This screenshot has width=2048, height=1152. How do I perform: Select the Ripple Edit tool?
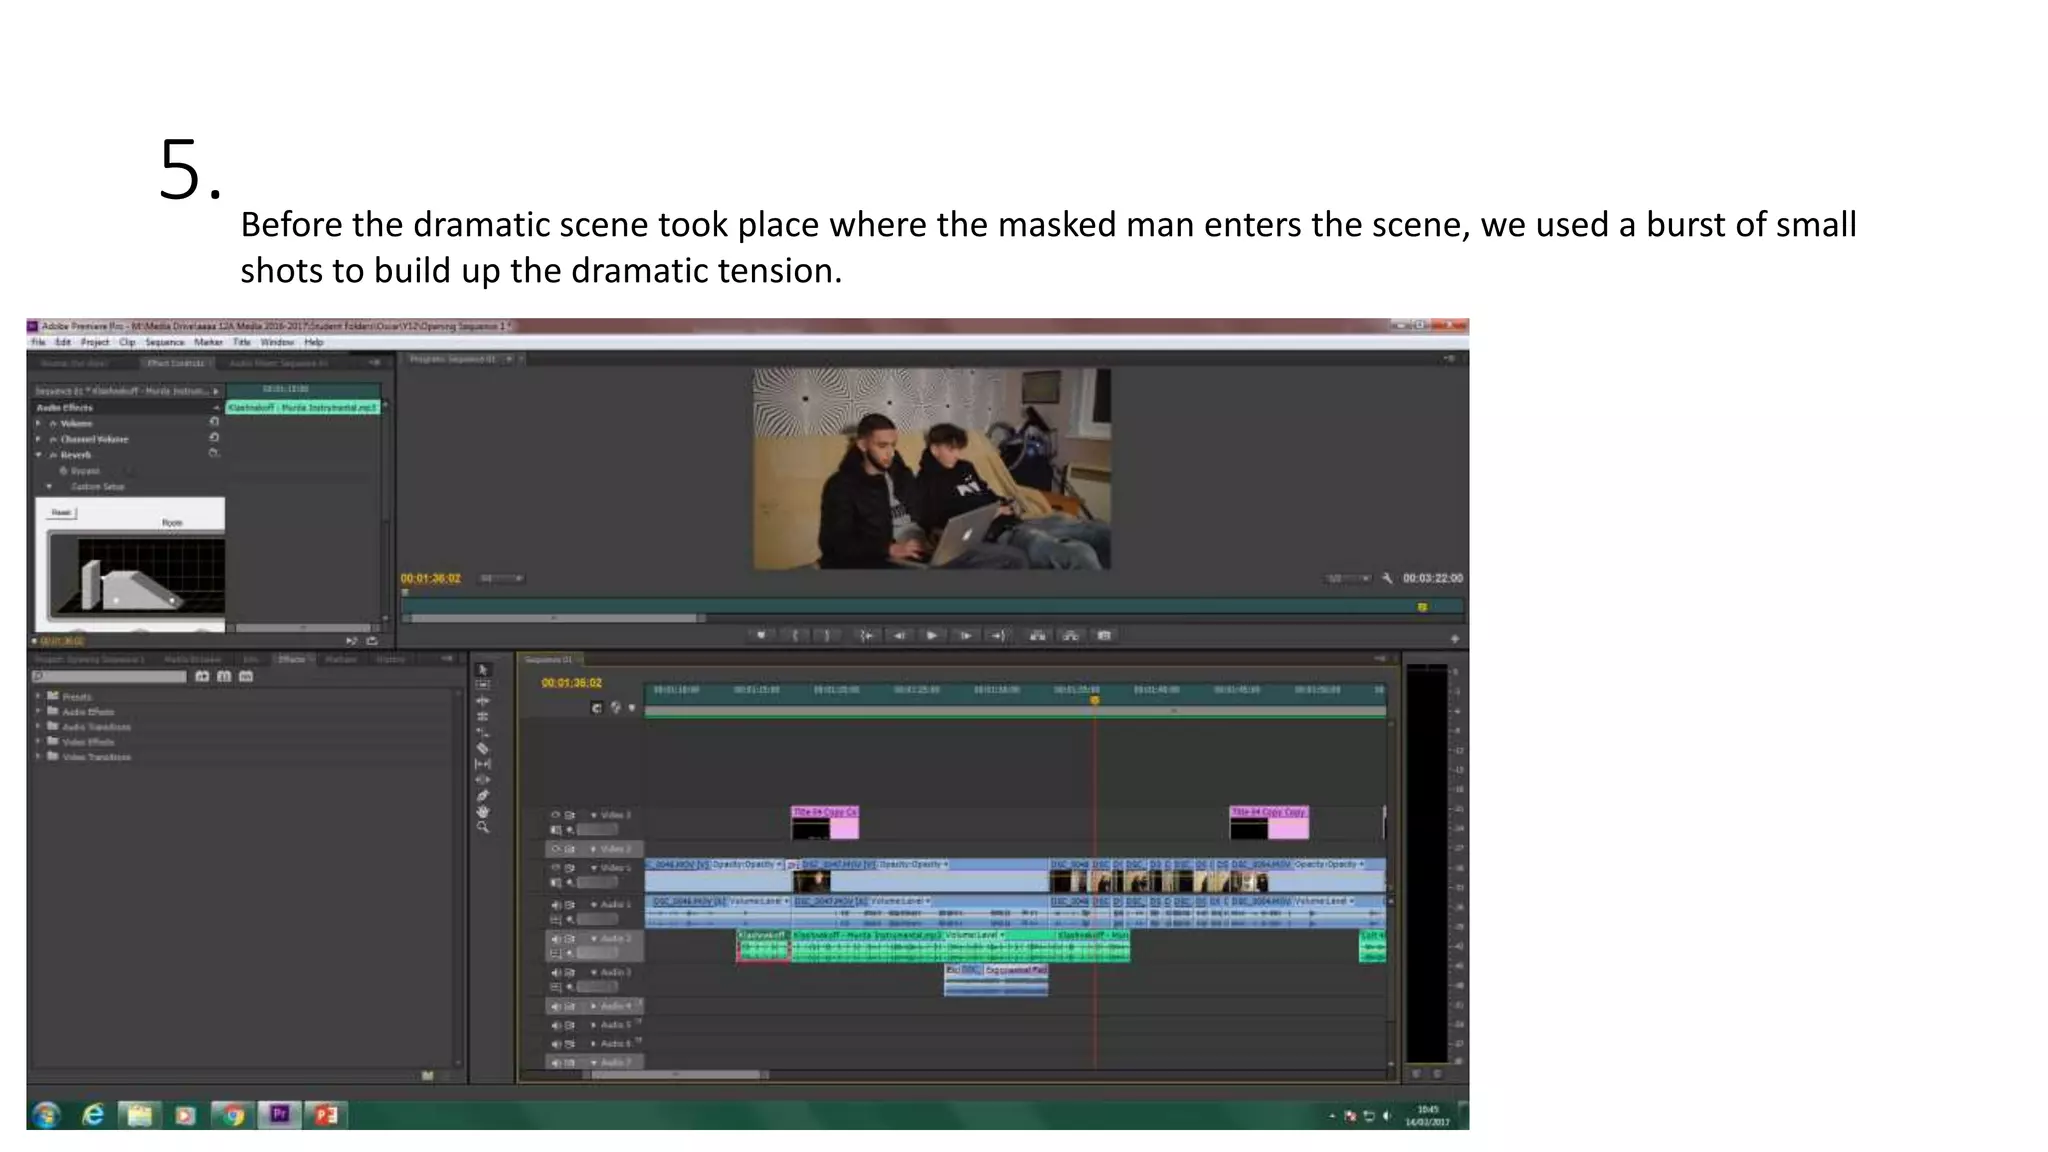pos(483,701)
